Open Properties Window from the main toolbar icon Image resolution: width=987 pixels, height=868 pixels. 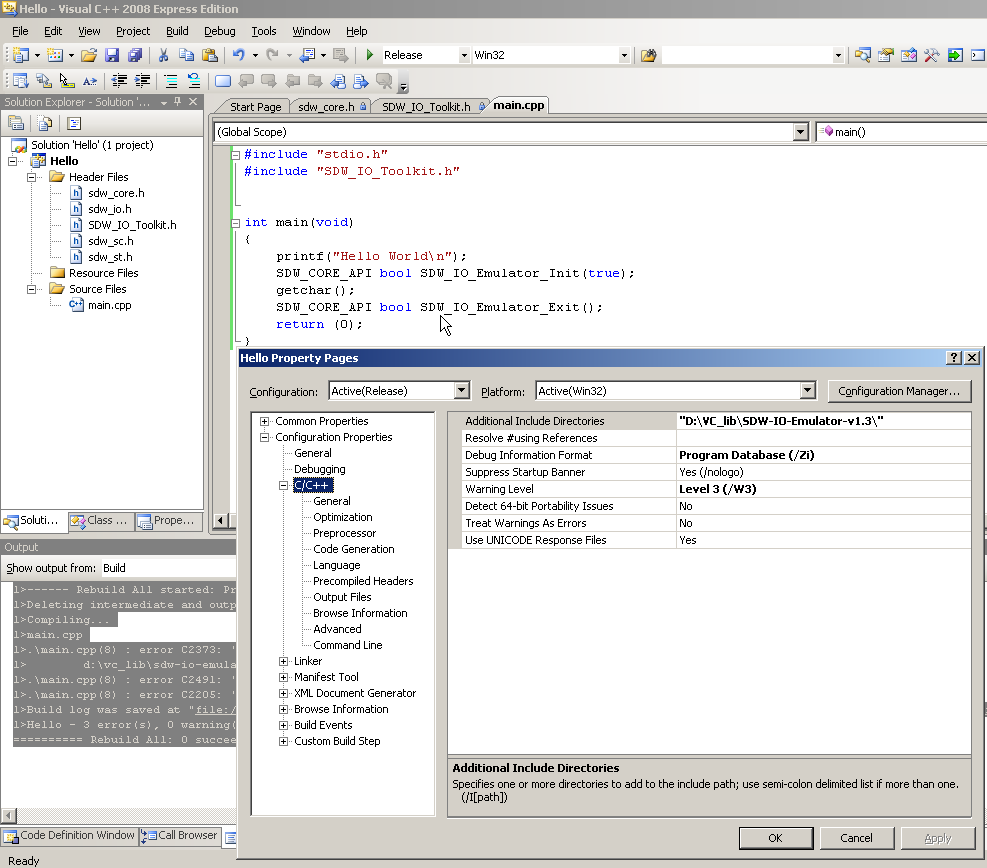point(886,55)
